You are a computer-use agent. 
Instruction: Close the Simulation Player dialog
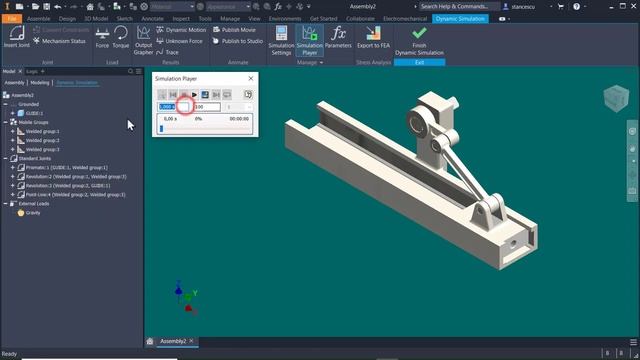click(x=251, y=78)
